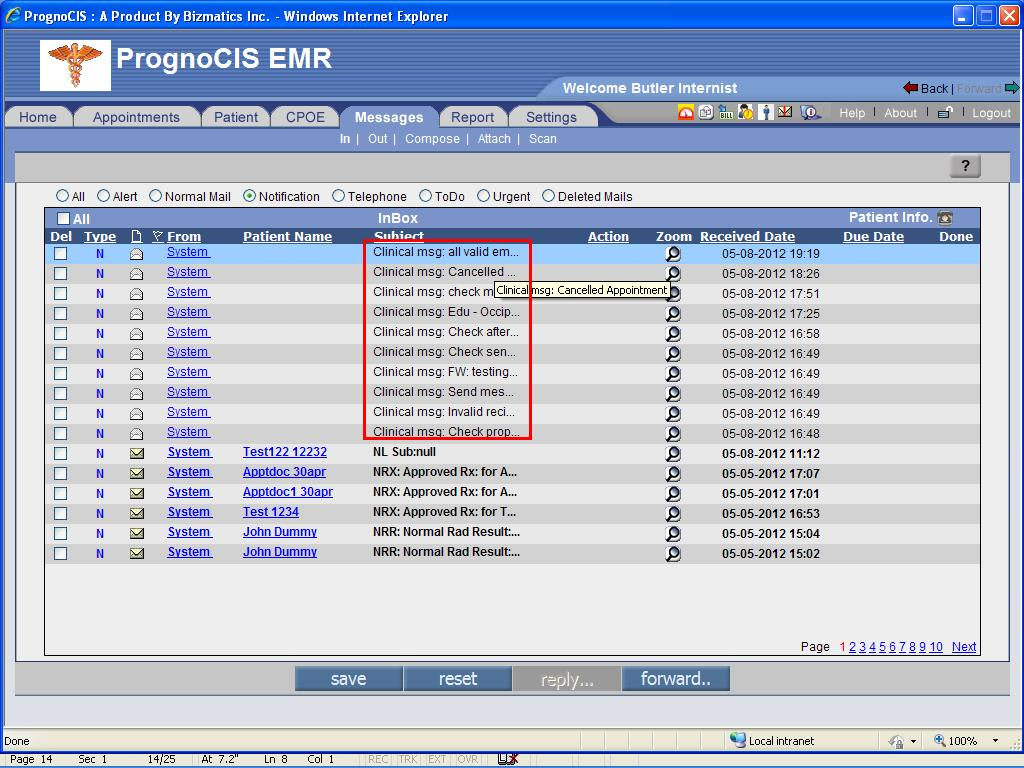Screen dimensions: 1024x768
Task: Open the Patient Info telephone icon
Action: 945,217
